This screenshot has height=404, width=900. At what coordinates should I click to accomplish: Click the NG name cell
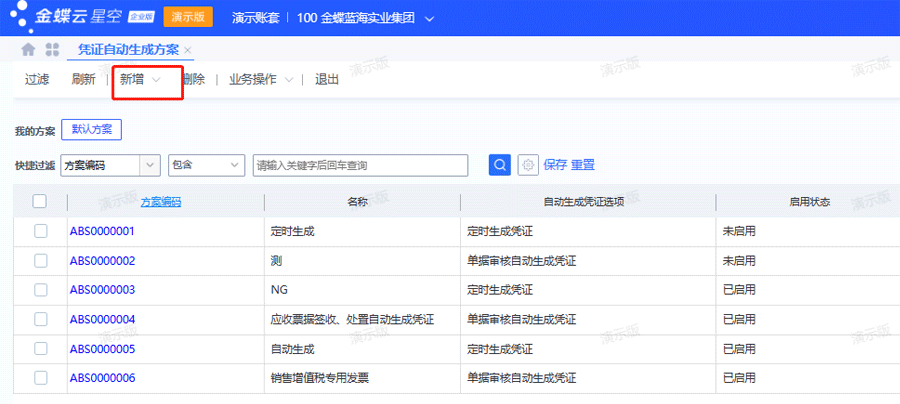pyautogui.click(x=279, y=290)
